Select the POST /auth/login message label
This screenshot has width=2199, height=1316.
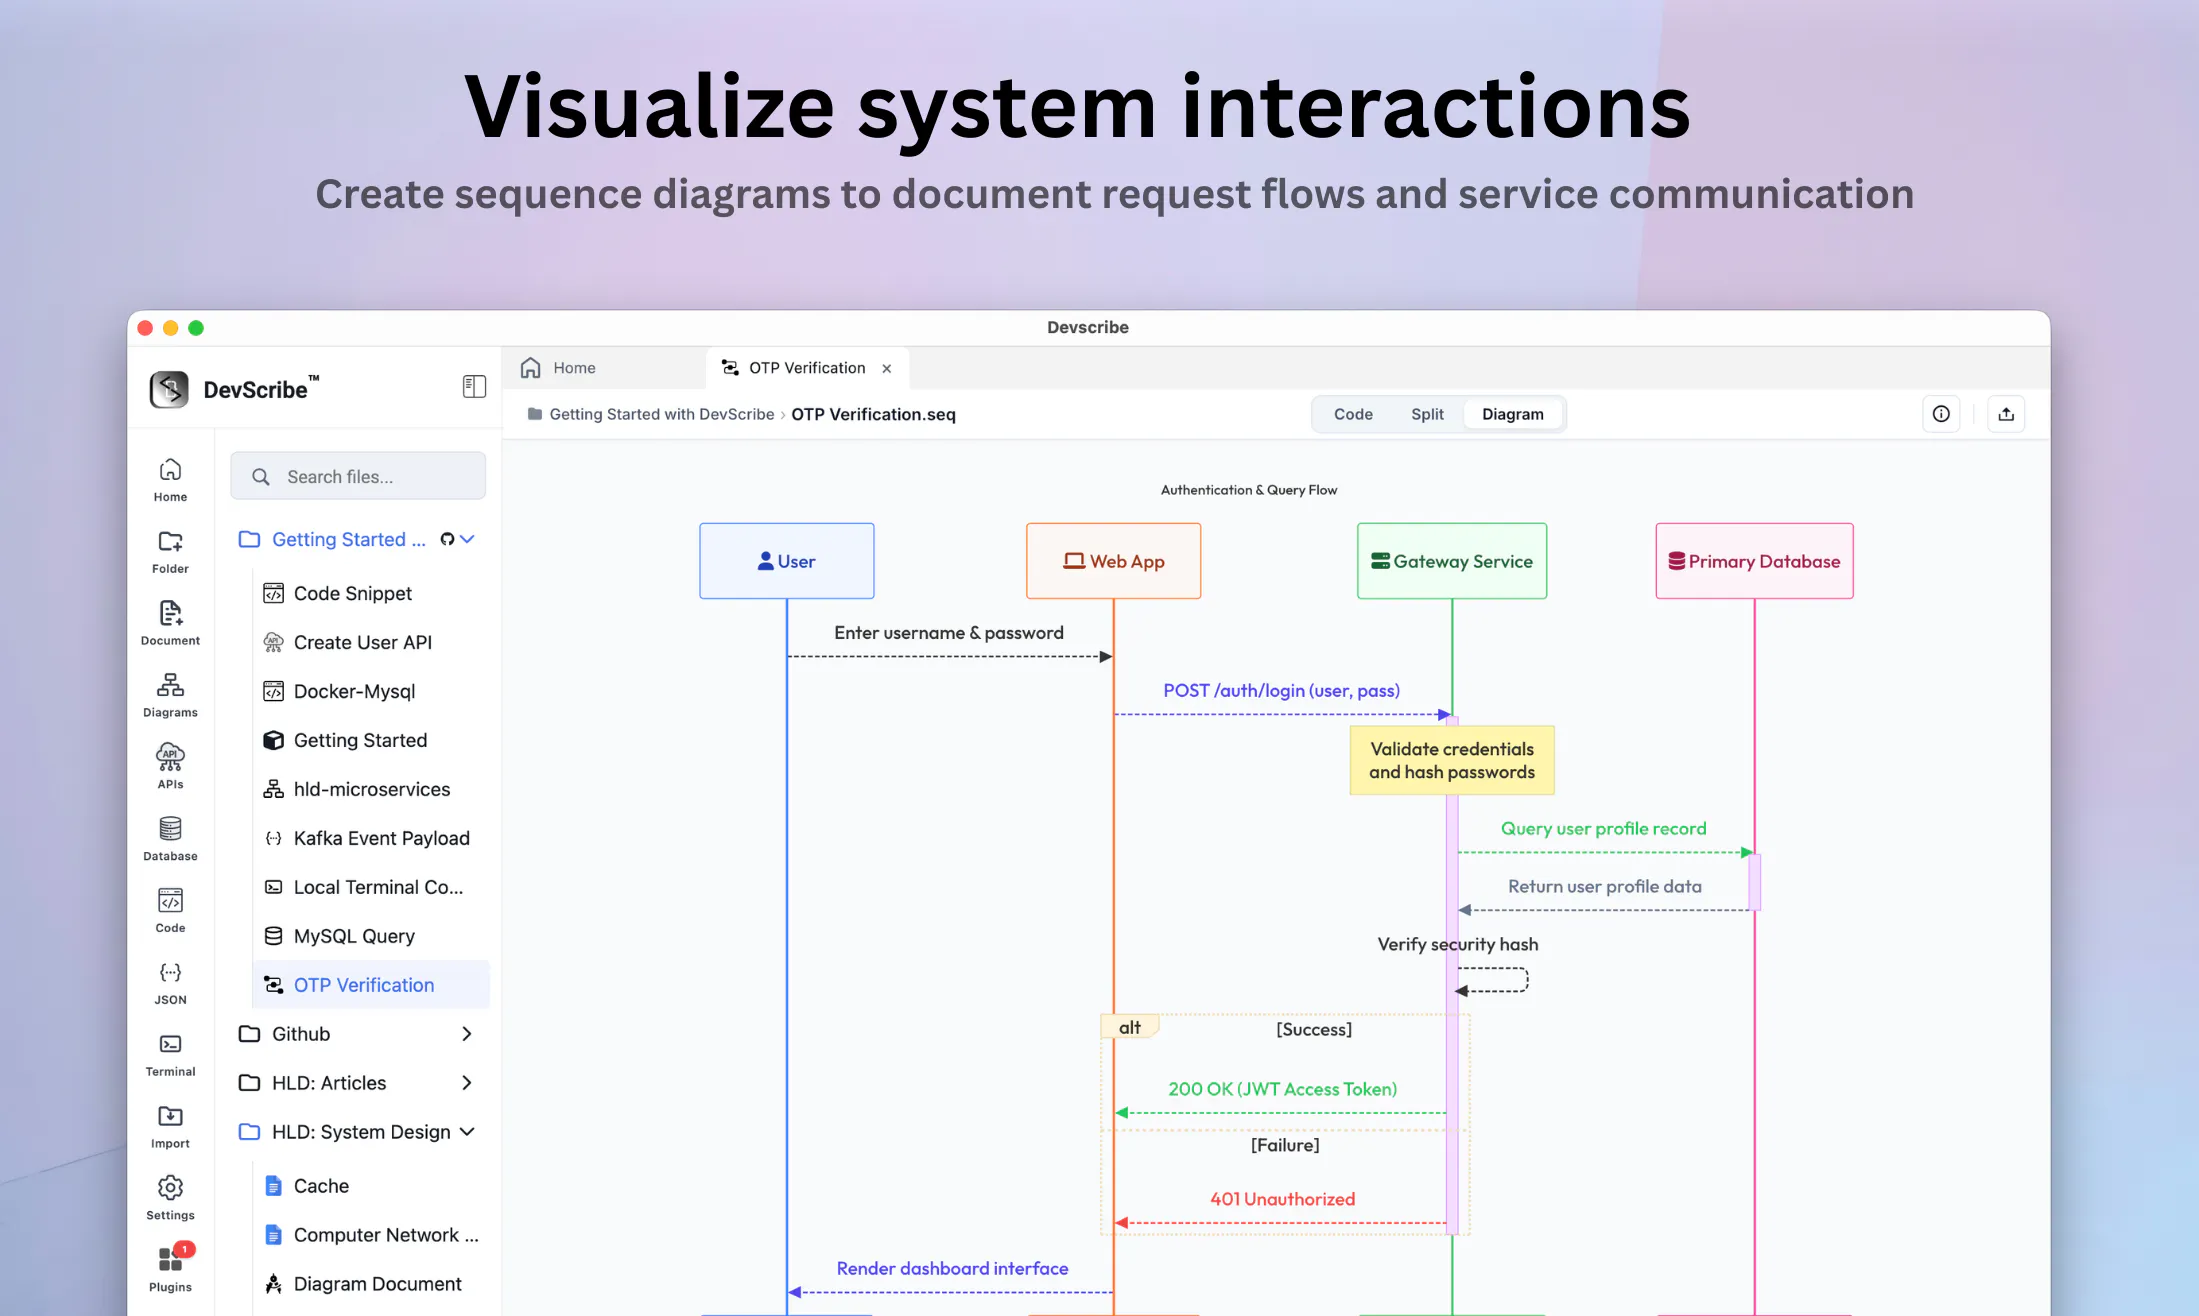click(1281, 691)
